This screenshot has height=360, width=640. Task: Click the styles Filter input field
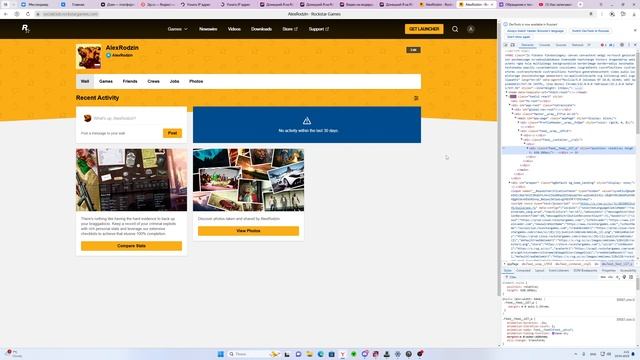[551, 277]
